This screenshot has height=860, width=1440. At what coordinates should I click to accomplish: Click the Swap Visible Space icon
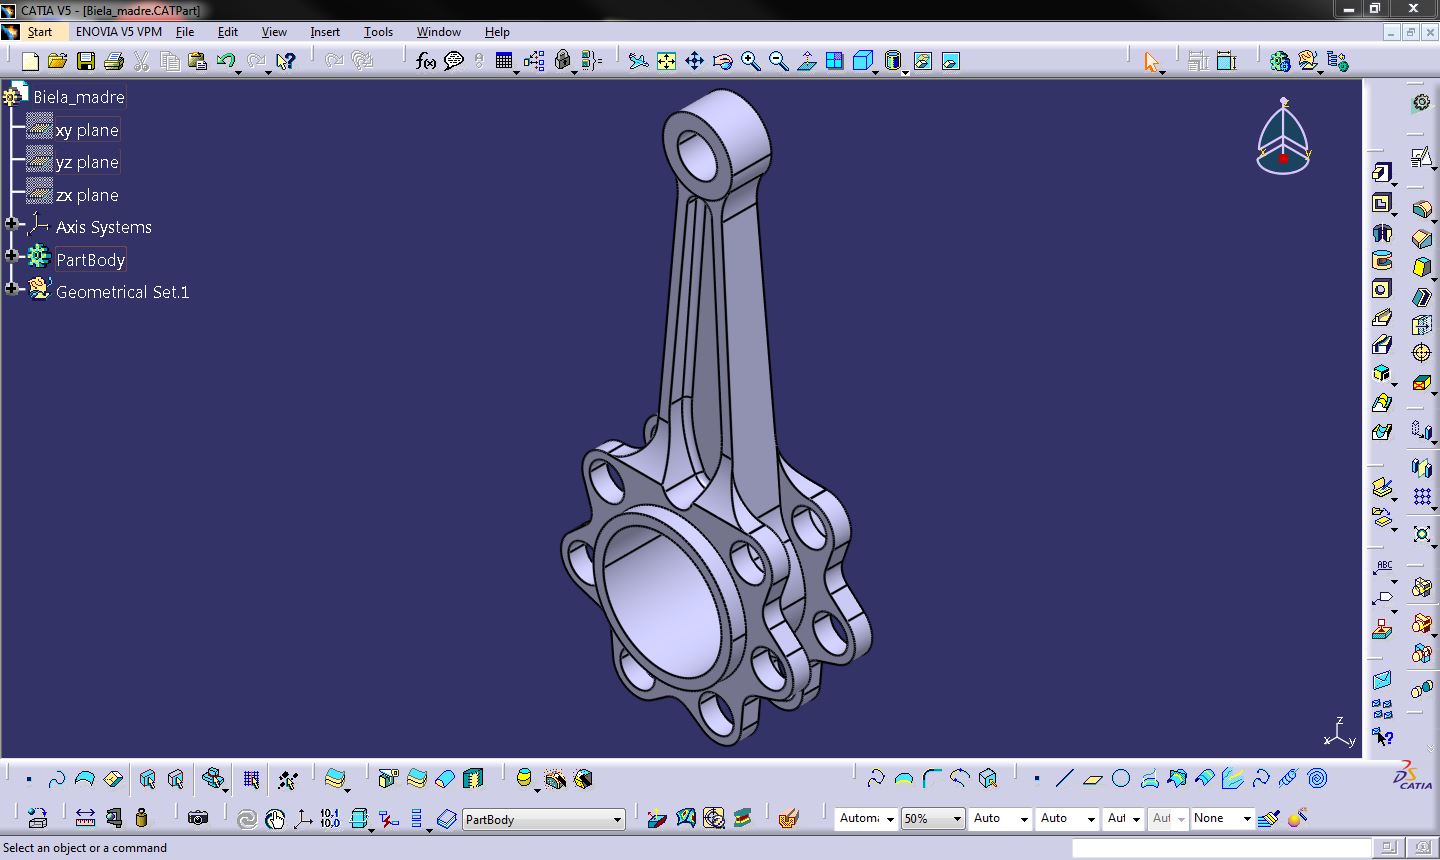click(950, 62)
